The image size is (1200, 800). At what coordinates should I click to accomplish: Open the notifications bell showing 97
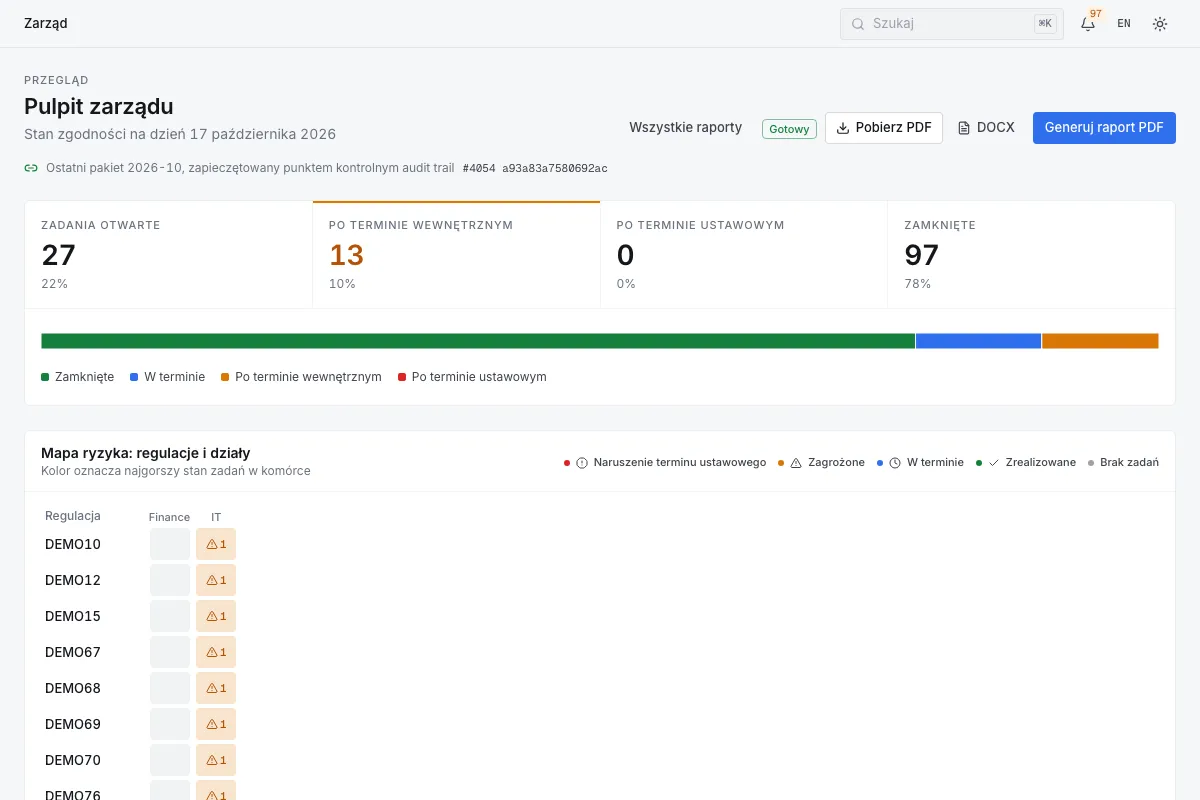(x=1088, y=23)
